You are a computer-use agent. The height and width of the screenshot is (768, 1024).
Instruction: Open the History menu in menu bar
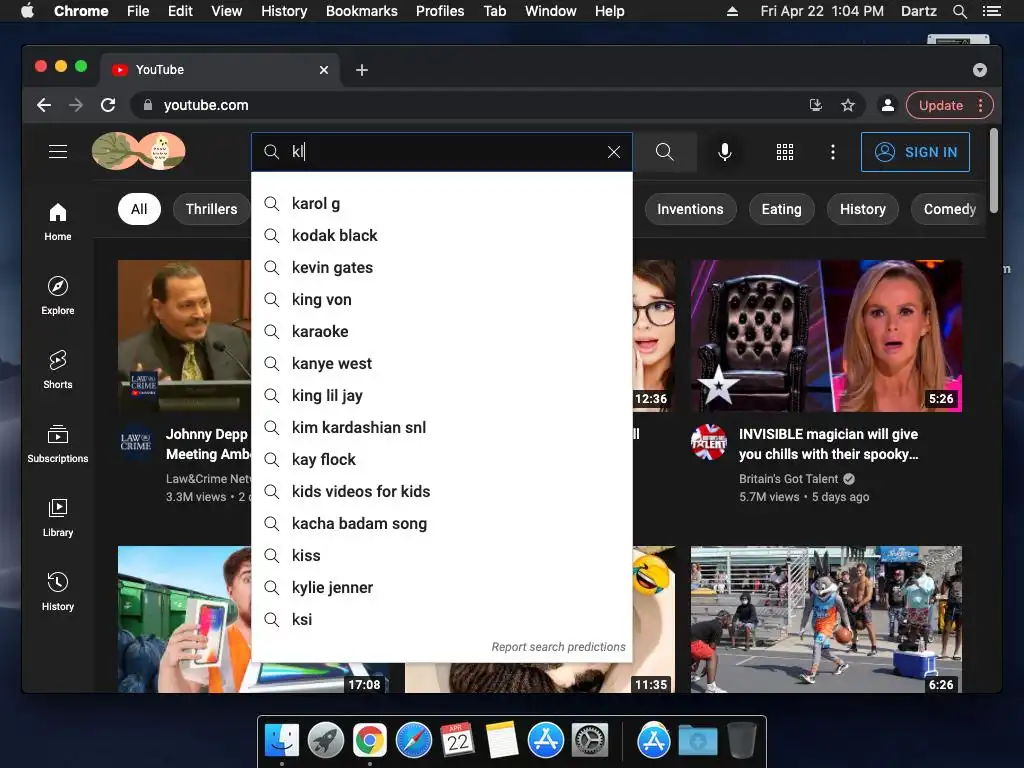[284, 11]
